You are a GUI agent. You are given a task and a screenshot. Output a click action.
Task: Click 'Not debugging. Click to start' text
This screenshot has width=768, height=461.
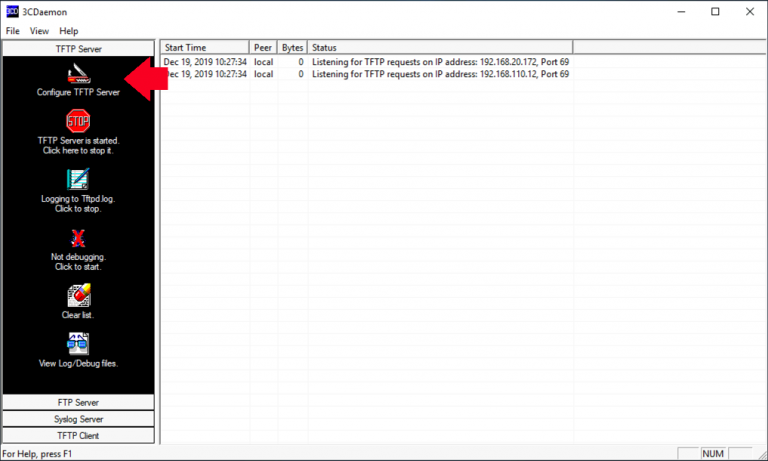click(78, 262)
